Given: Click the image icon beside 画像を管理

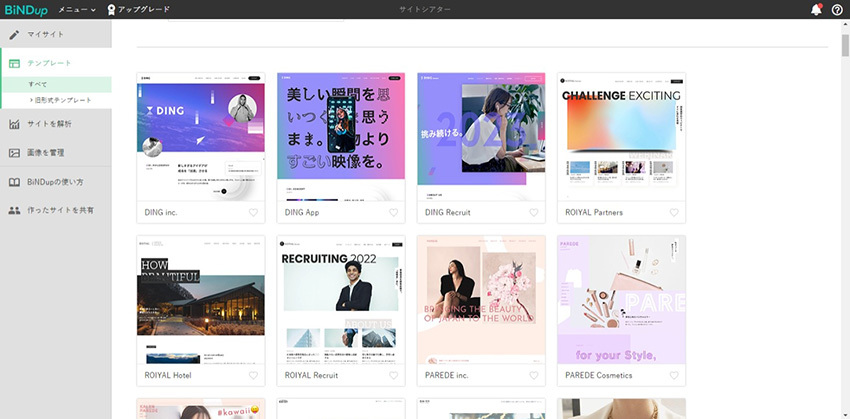Looking at the screenshot, I should point(14,153).
